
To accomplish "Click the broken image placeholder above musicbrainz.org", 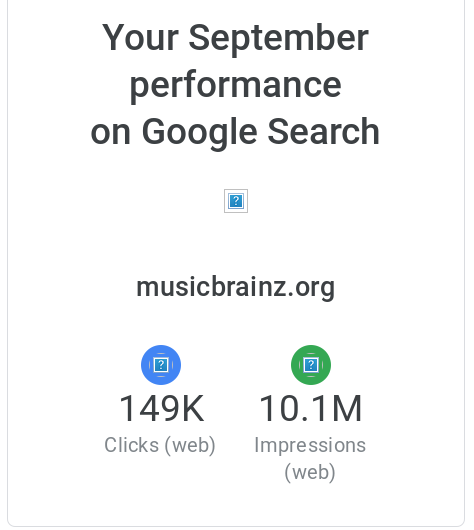I will click(236, 201).
